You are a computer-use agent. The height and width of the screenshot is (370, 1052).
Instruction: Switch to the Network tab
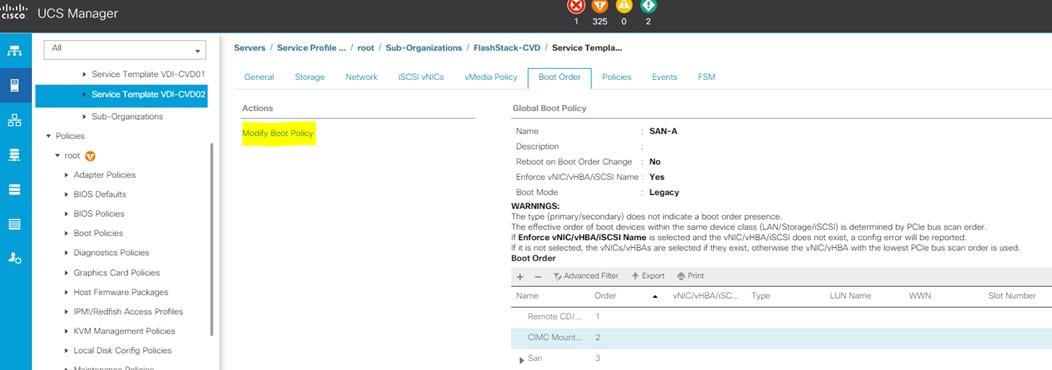[362, 77]
